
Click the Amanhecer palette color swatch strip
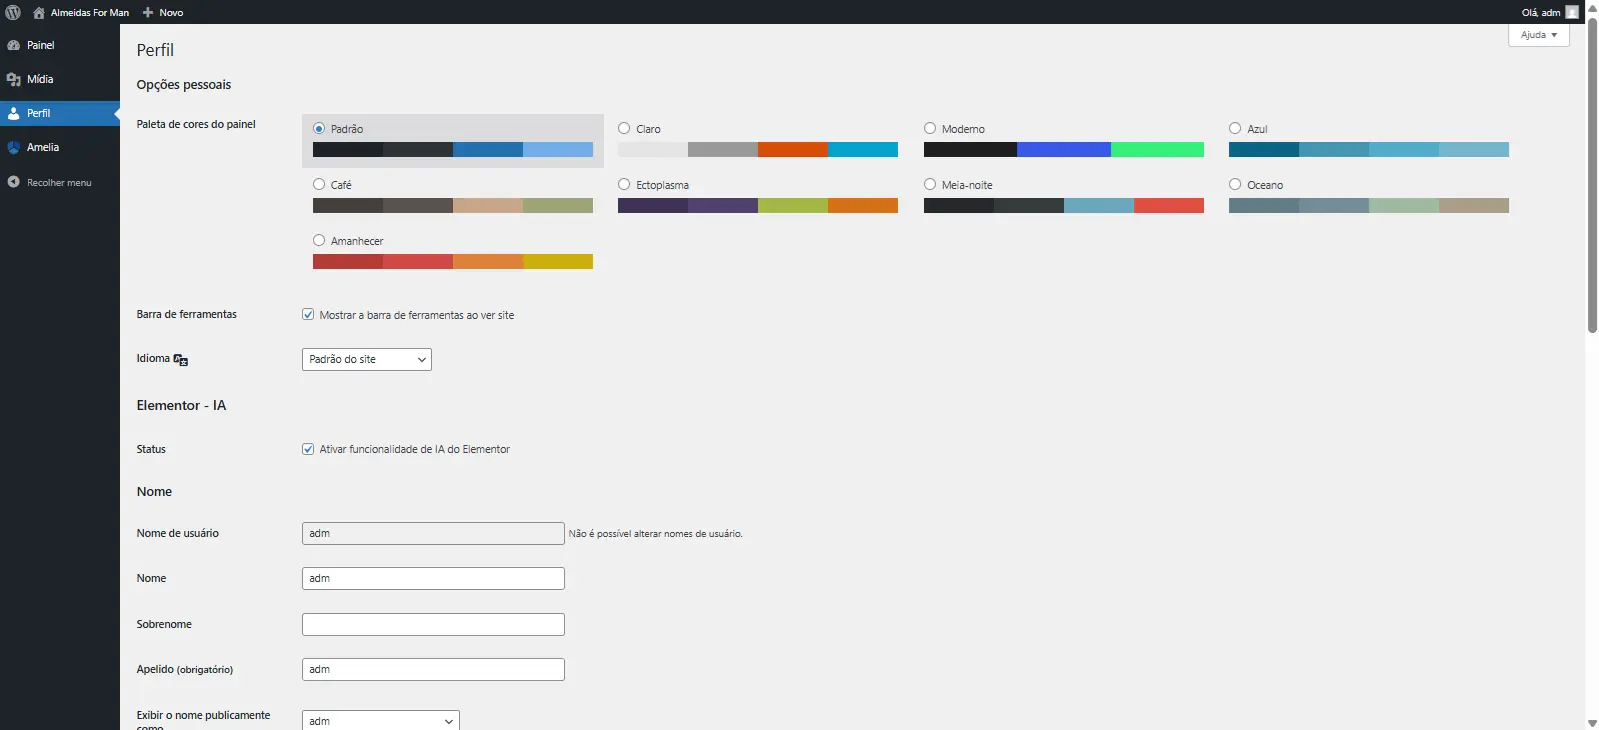[x=452, y=262]
